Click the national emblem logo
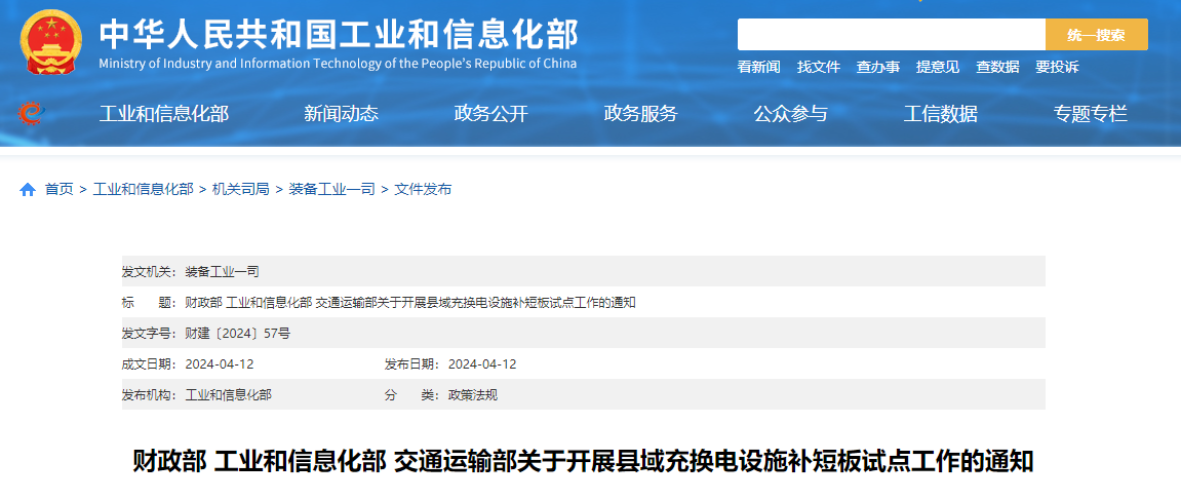The width and height of the screenshot is (1182, 500). [x=52, y=41]
